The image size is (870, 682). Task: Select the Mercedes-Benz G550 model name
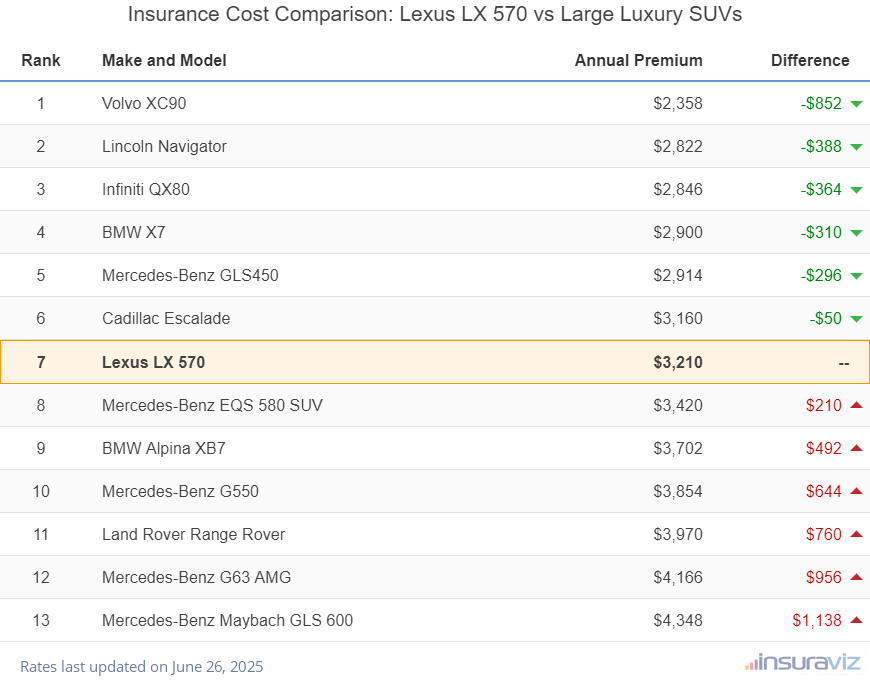(x=180, y=492)
